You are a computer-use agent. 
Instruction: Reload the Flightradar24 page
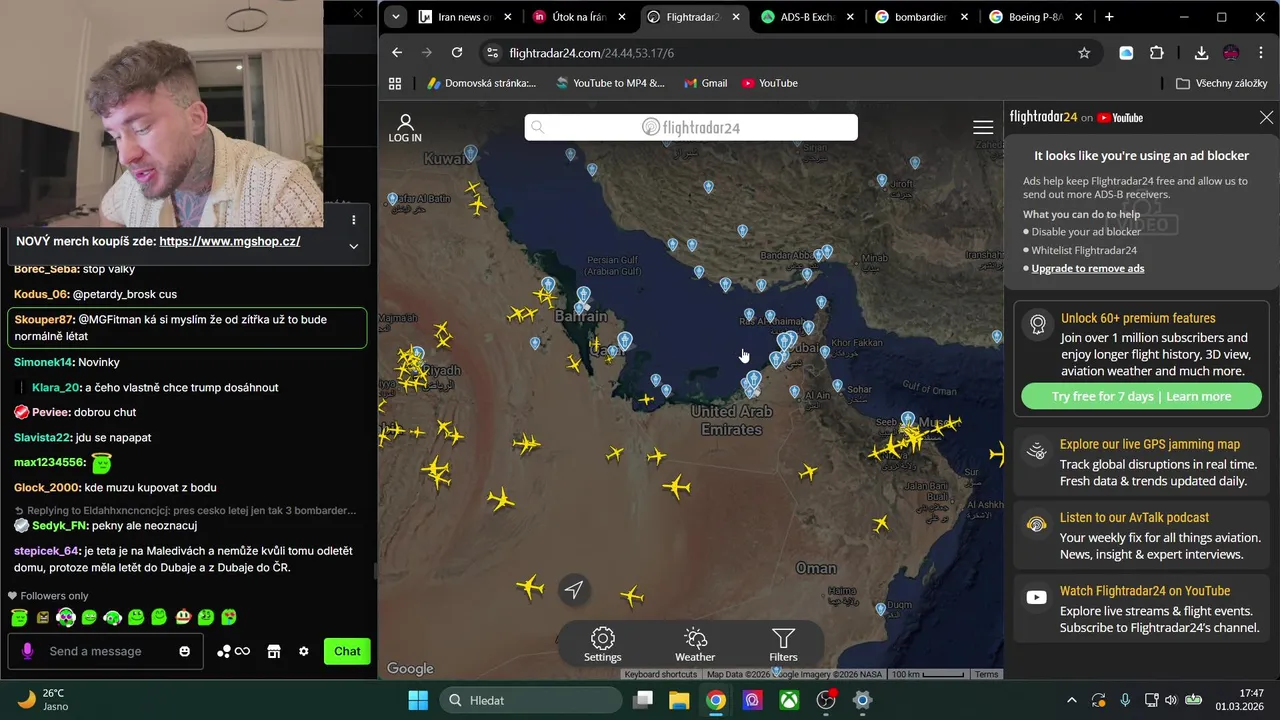pyautogui.click(x=457, y=53)
